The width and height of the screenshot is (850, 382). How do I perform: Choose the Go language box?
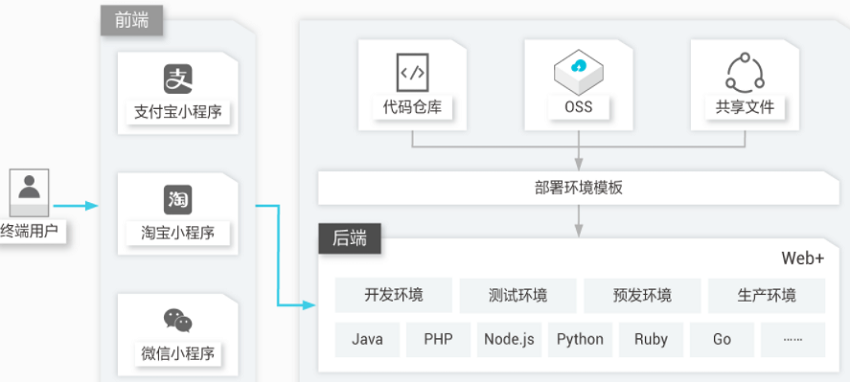(x=722, y=340)
